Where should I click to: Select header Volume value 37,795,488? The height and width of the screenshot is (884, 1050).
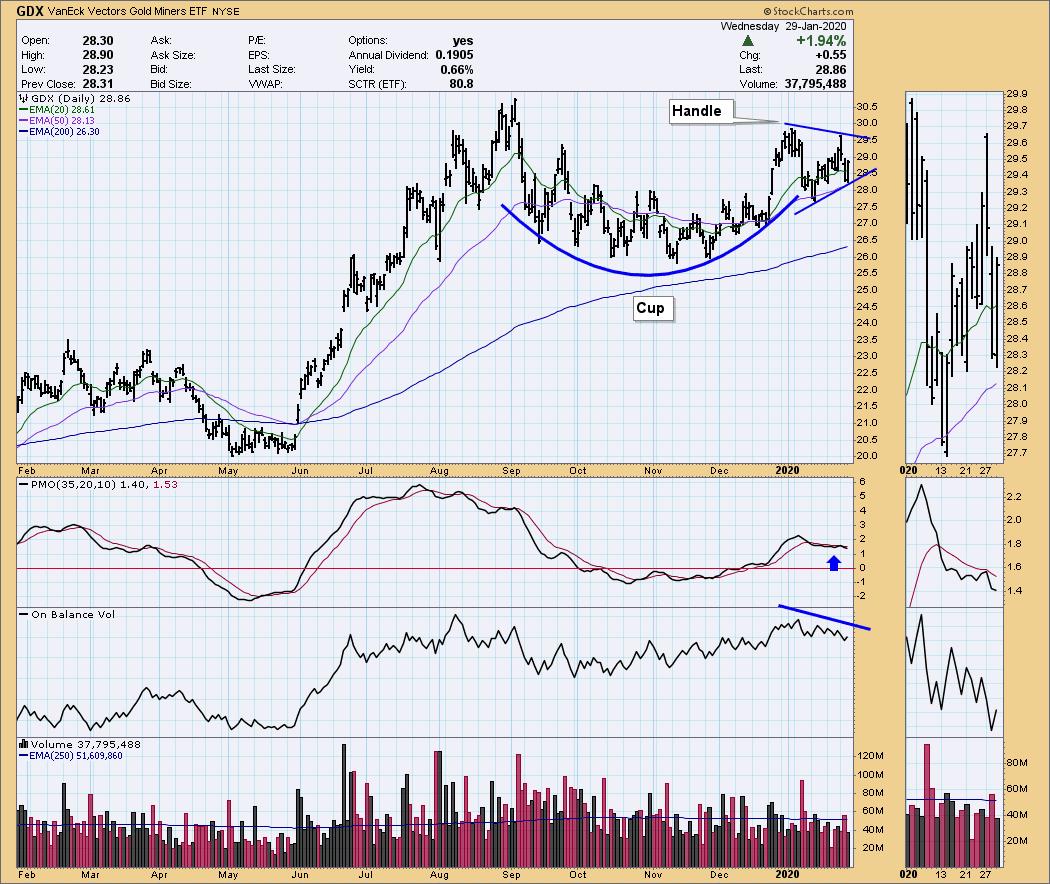tap(816, 84)
